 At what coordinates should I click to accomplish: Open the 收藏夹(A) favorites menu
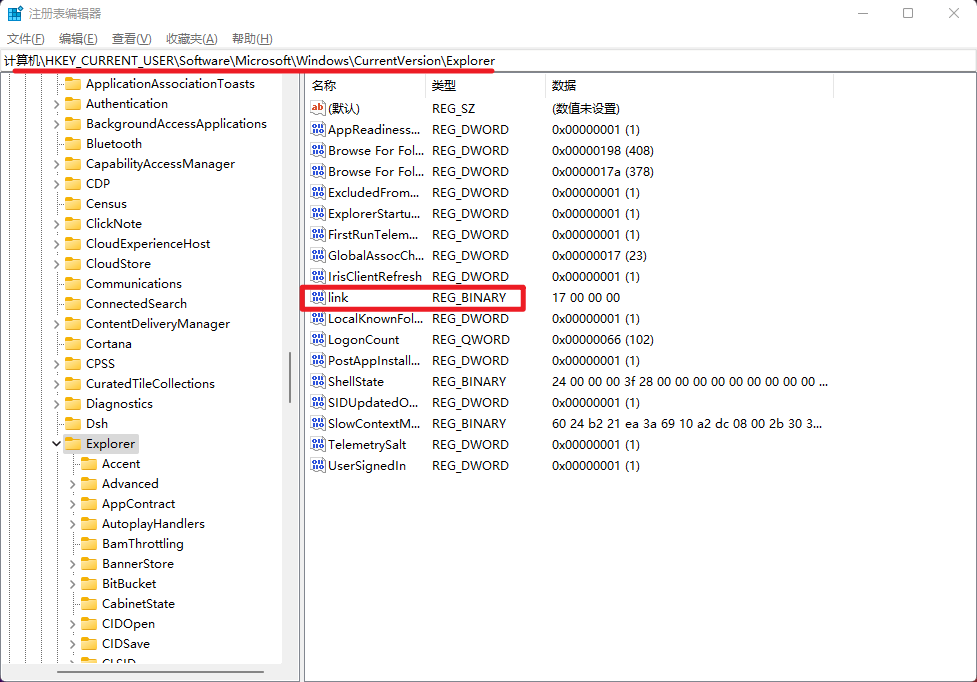point(191,38)
